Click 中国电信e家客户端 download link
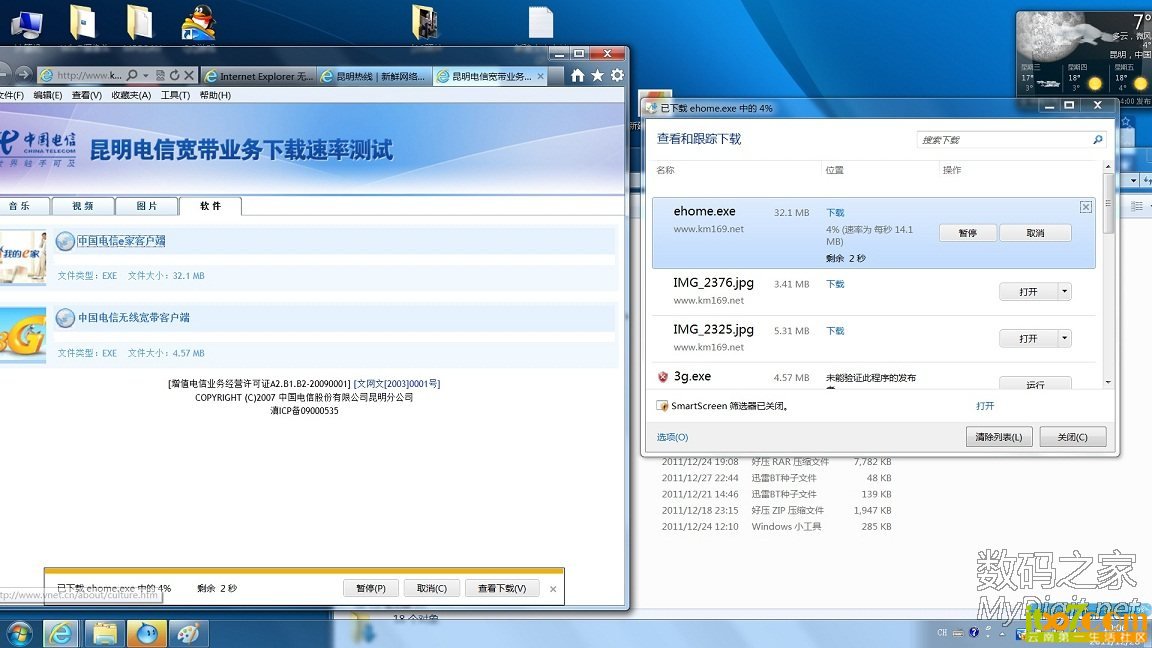This screenshot has width=1152, height=648. [x=121, y=241]
